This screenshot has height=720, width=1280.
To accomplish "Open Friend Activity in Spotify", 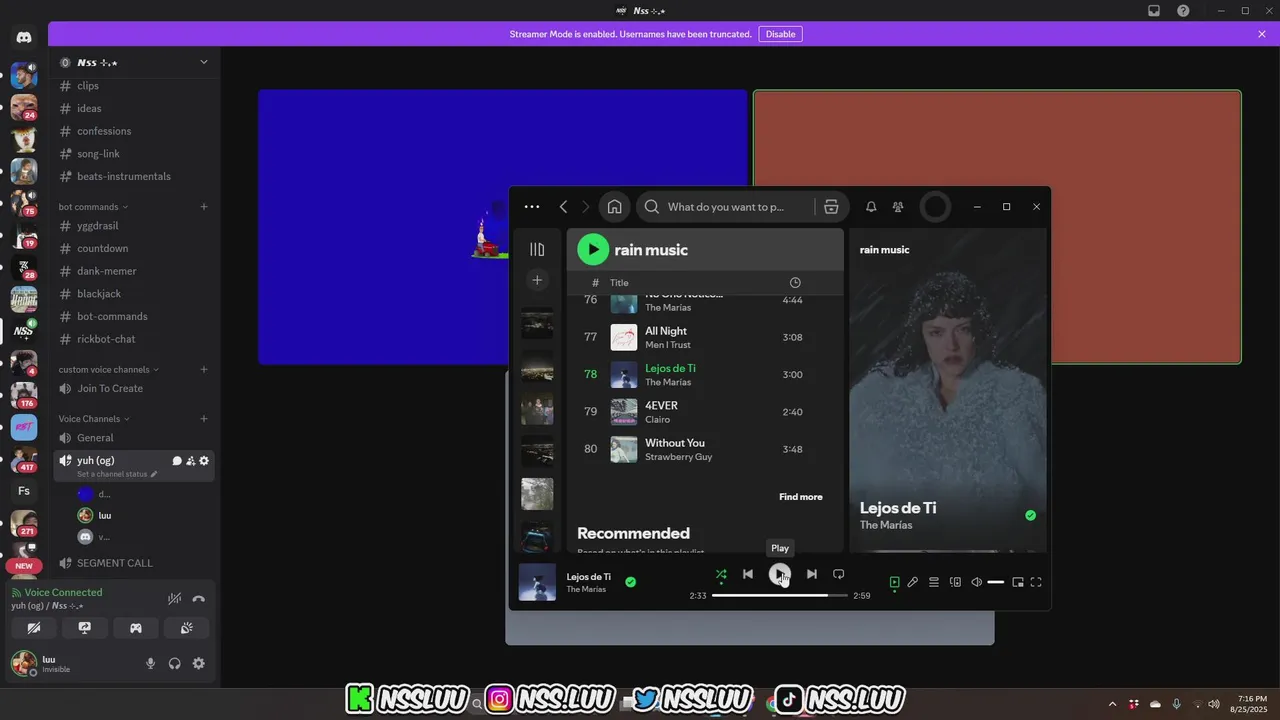I will pyautogui.click(x=898, y=207).
